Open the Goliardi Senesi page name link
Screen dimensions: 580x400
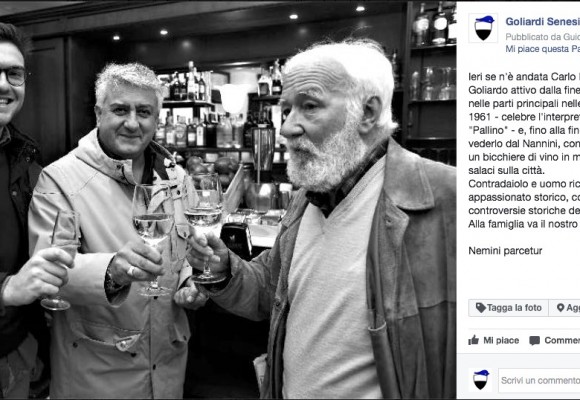(x=543, y=21)
